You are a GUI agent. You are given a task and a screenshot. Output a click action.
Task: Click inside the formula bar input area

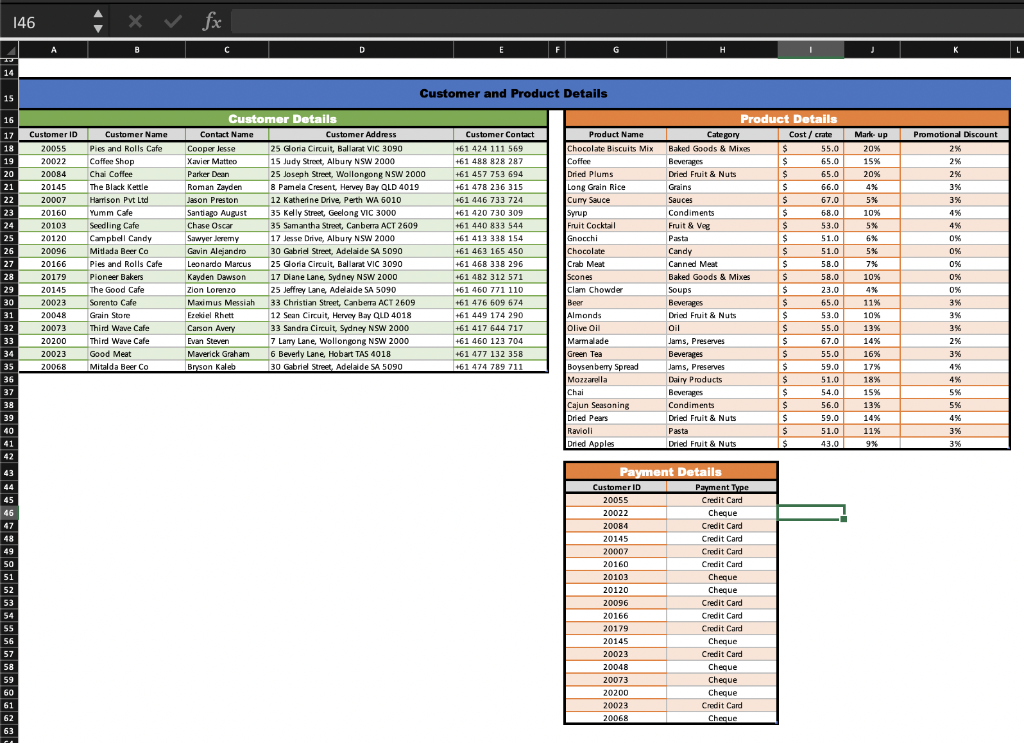click(x=400, y=18)
